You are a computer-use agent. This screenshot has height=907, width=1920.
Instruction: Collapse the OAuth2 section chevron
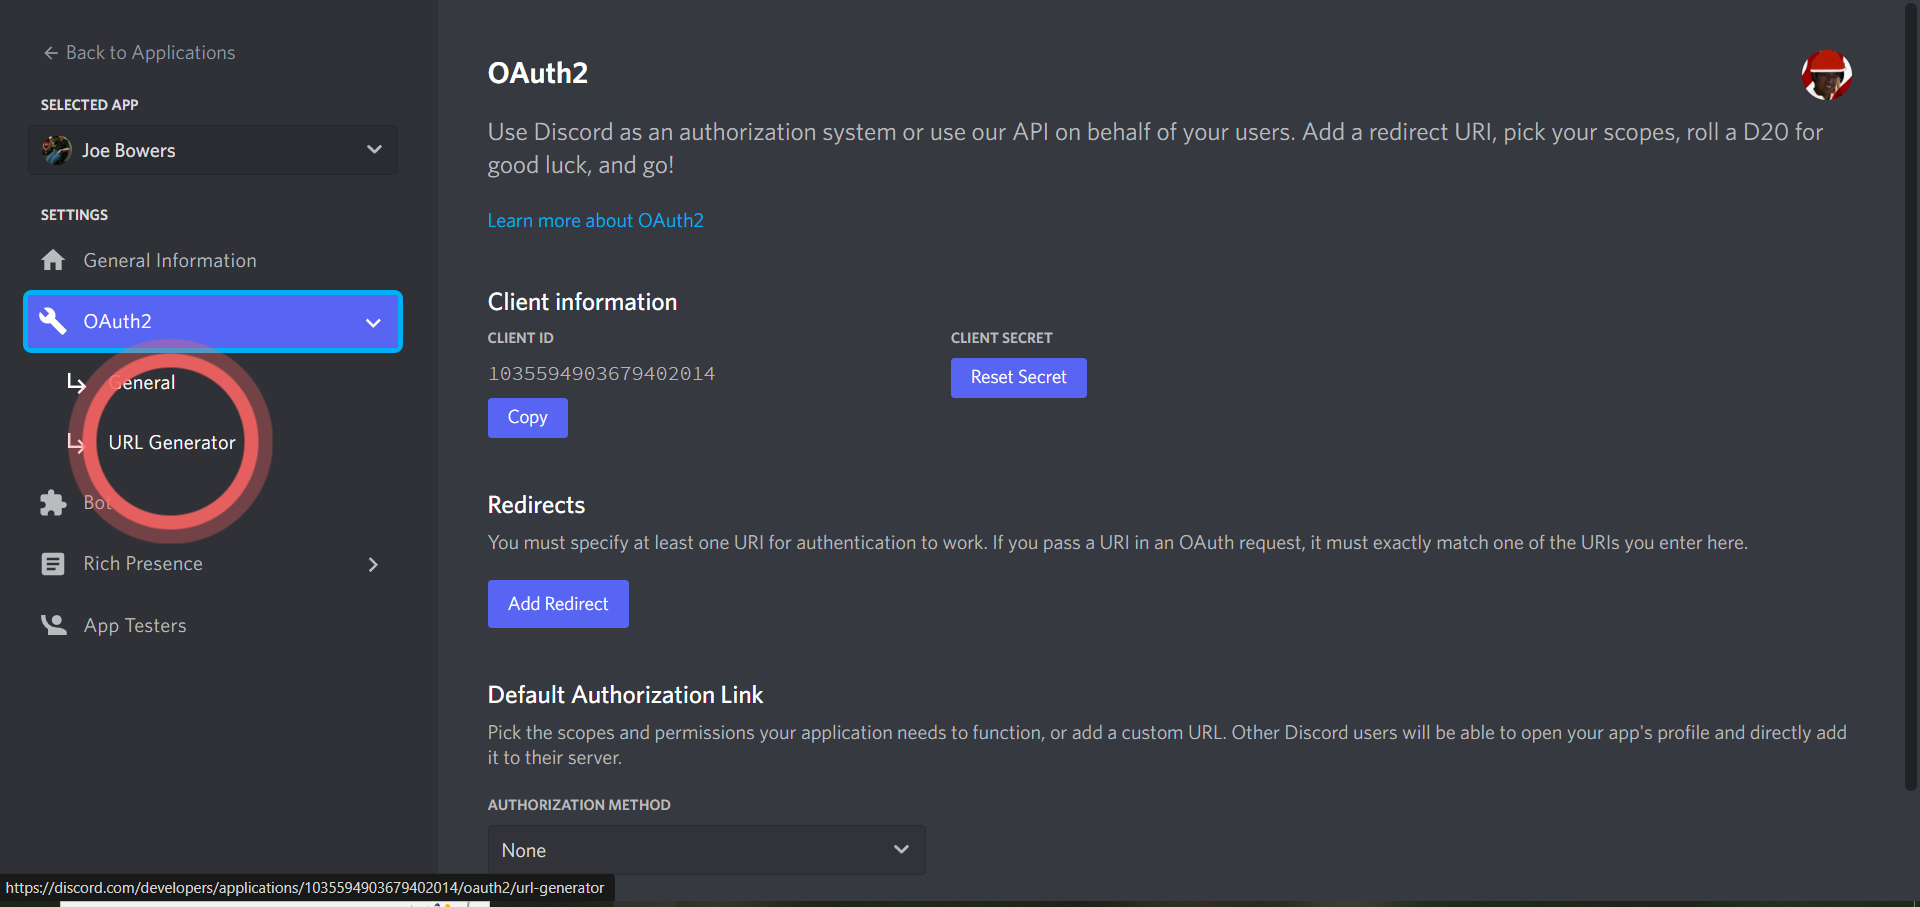tap(373, 322)
